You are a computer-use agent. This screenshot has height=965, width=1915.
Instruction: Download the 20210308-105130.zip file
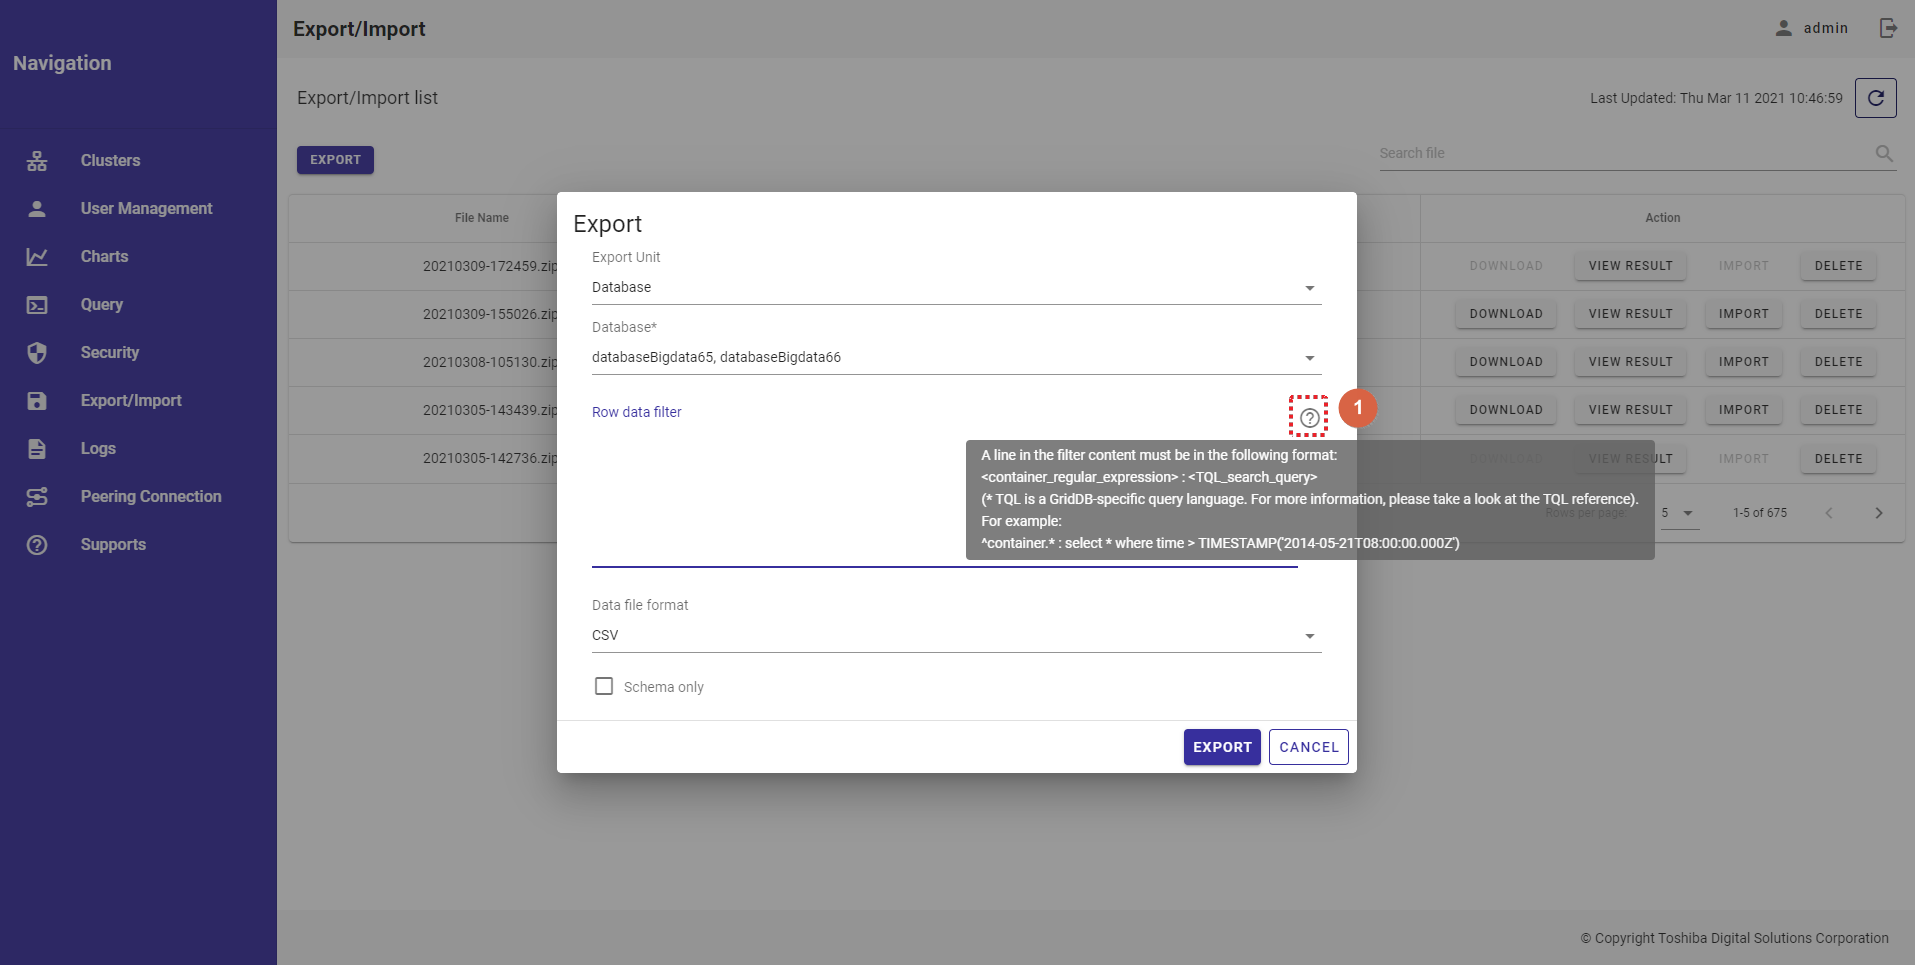(1506, 362)
